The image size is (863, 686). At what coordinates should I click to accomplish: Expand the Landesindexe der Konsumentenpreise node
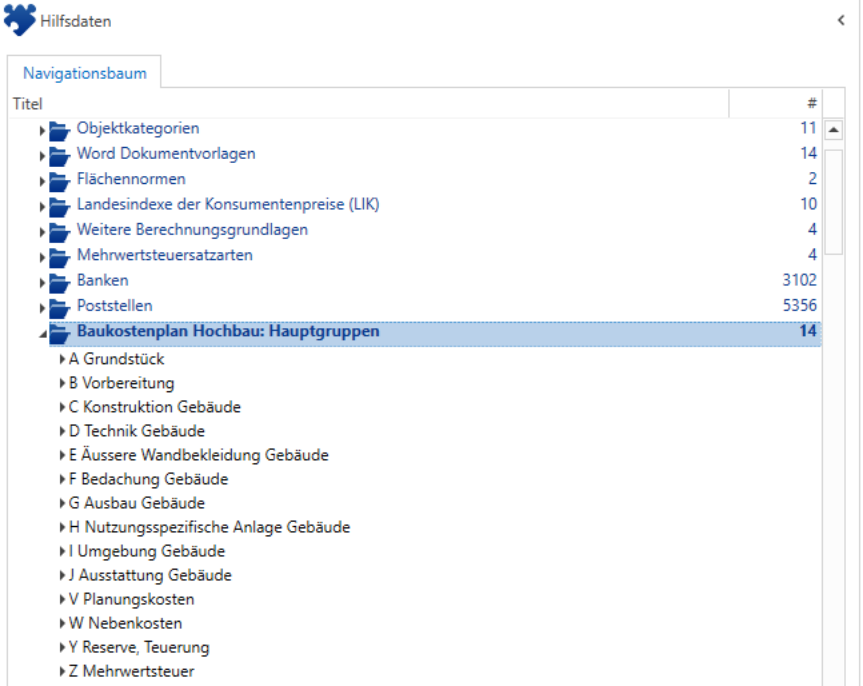(x=42, y=206)
